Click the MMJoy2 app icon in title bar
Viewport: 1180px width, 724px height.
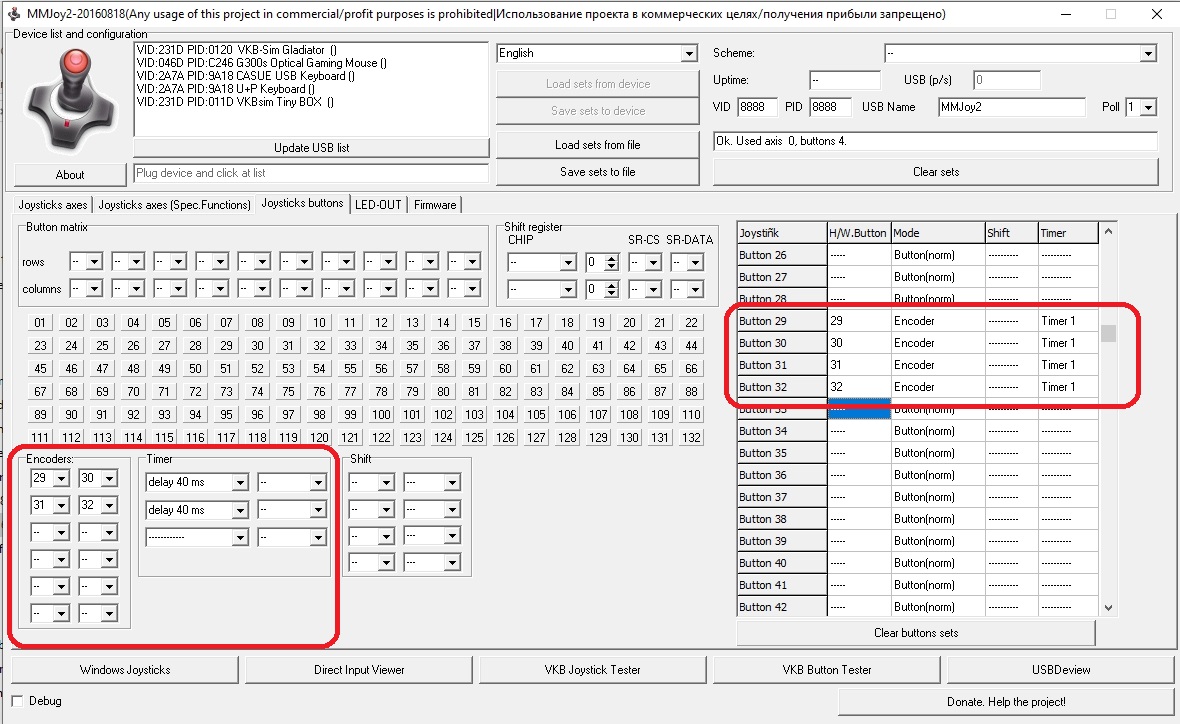tap(14, 14)
